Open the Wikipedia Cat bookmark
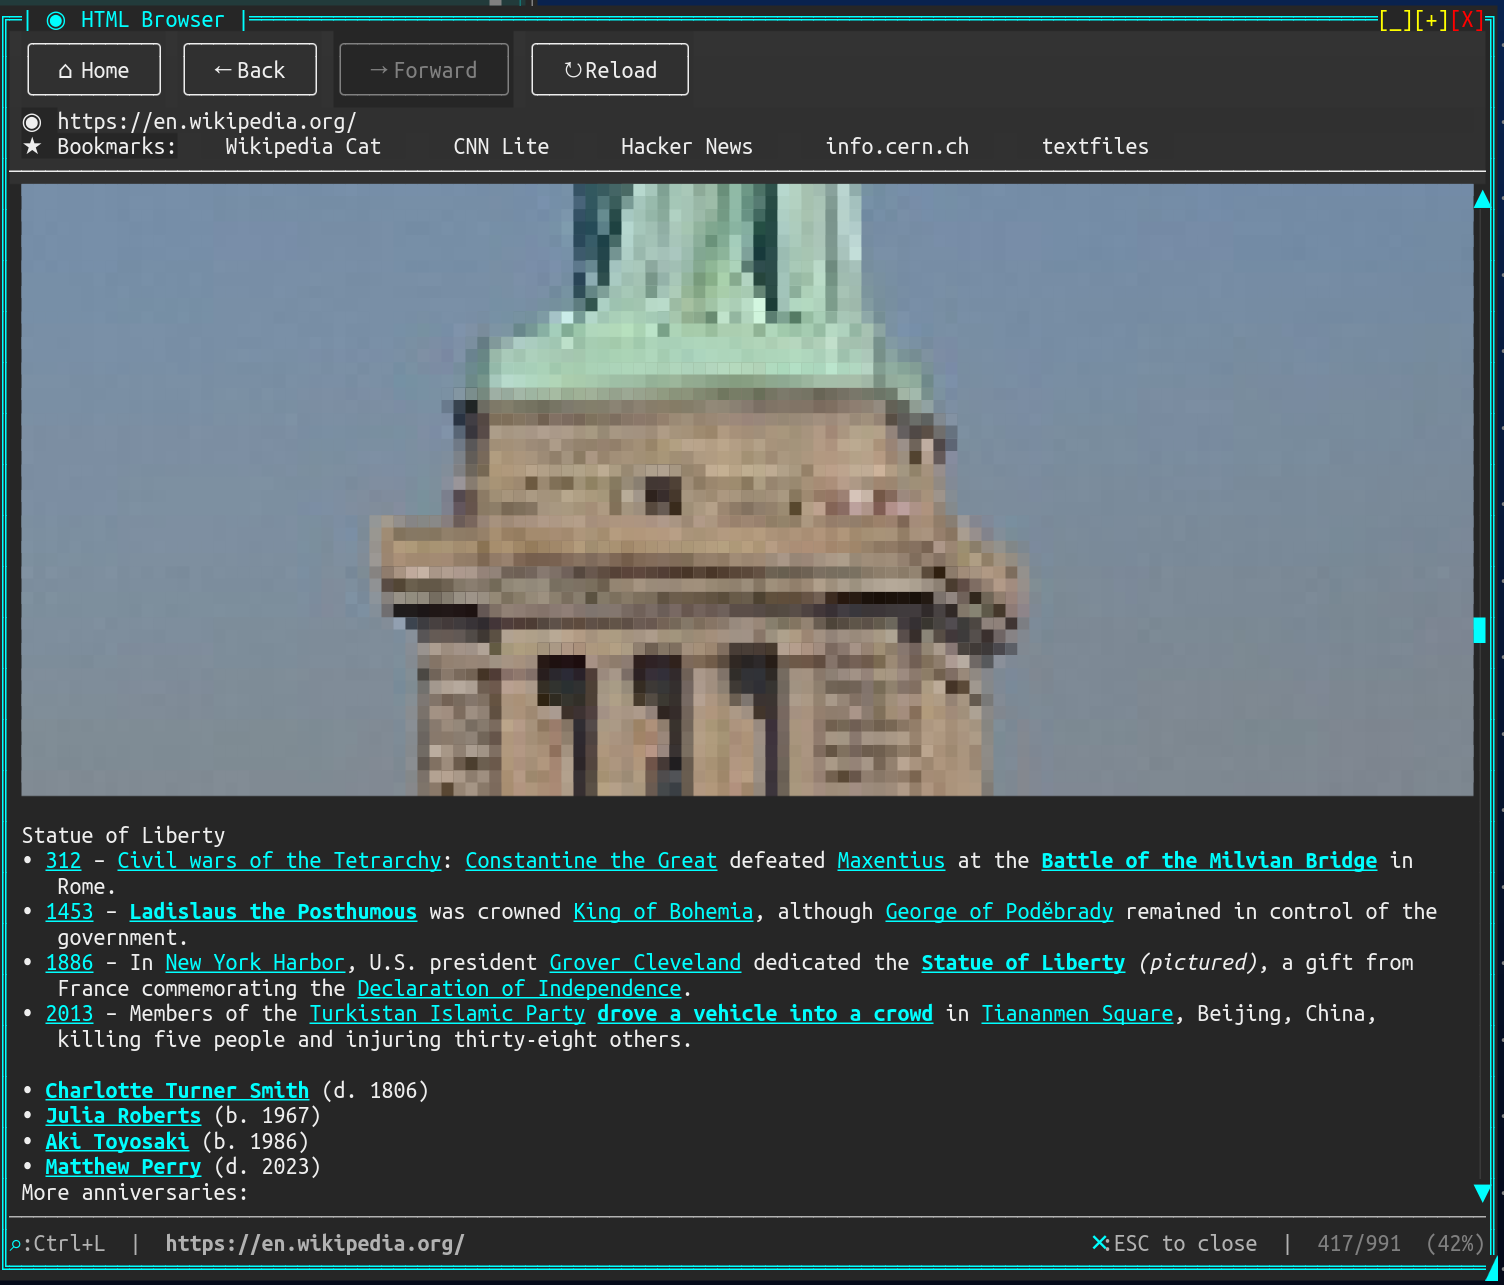The width and height of the screenshot is (1504, 1285). (303, 147)
